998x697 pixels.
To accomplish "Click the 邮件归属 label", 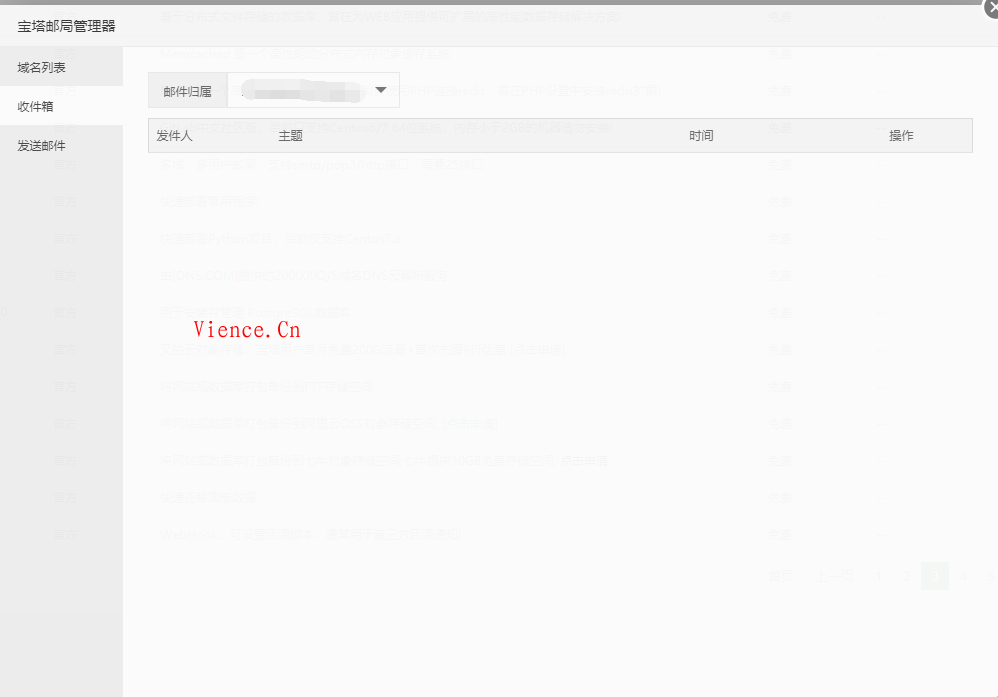I will pyautogui.click(x=187, y=91).
